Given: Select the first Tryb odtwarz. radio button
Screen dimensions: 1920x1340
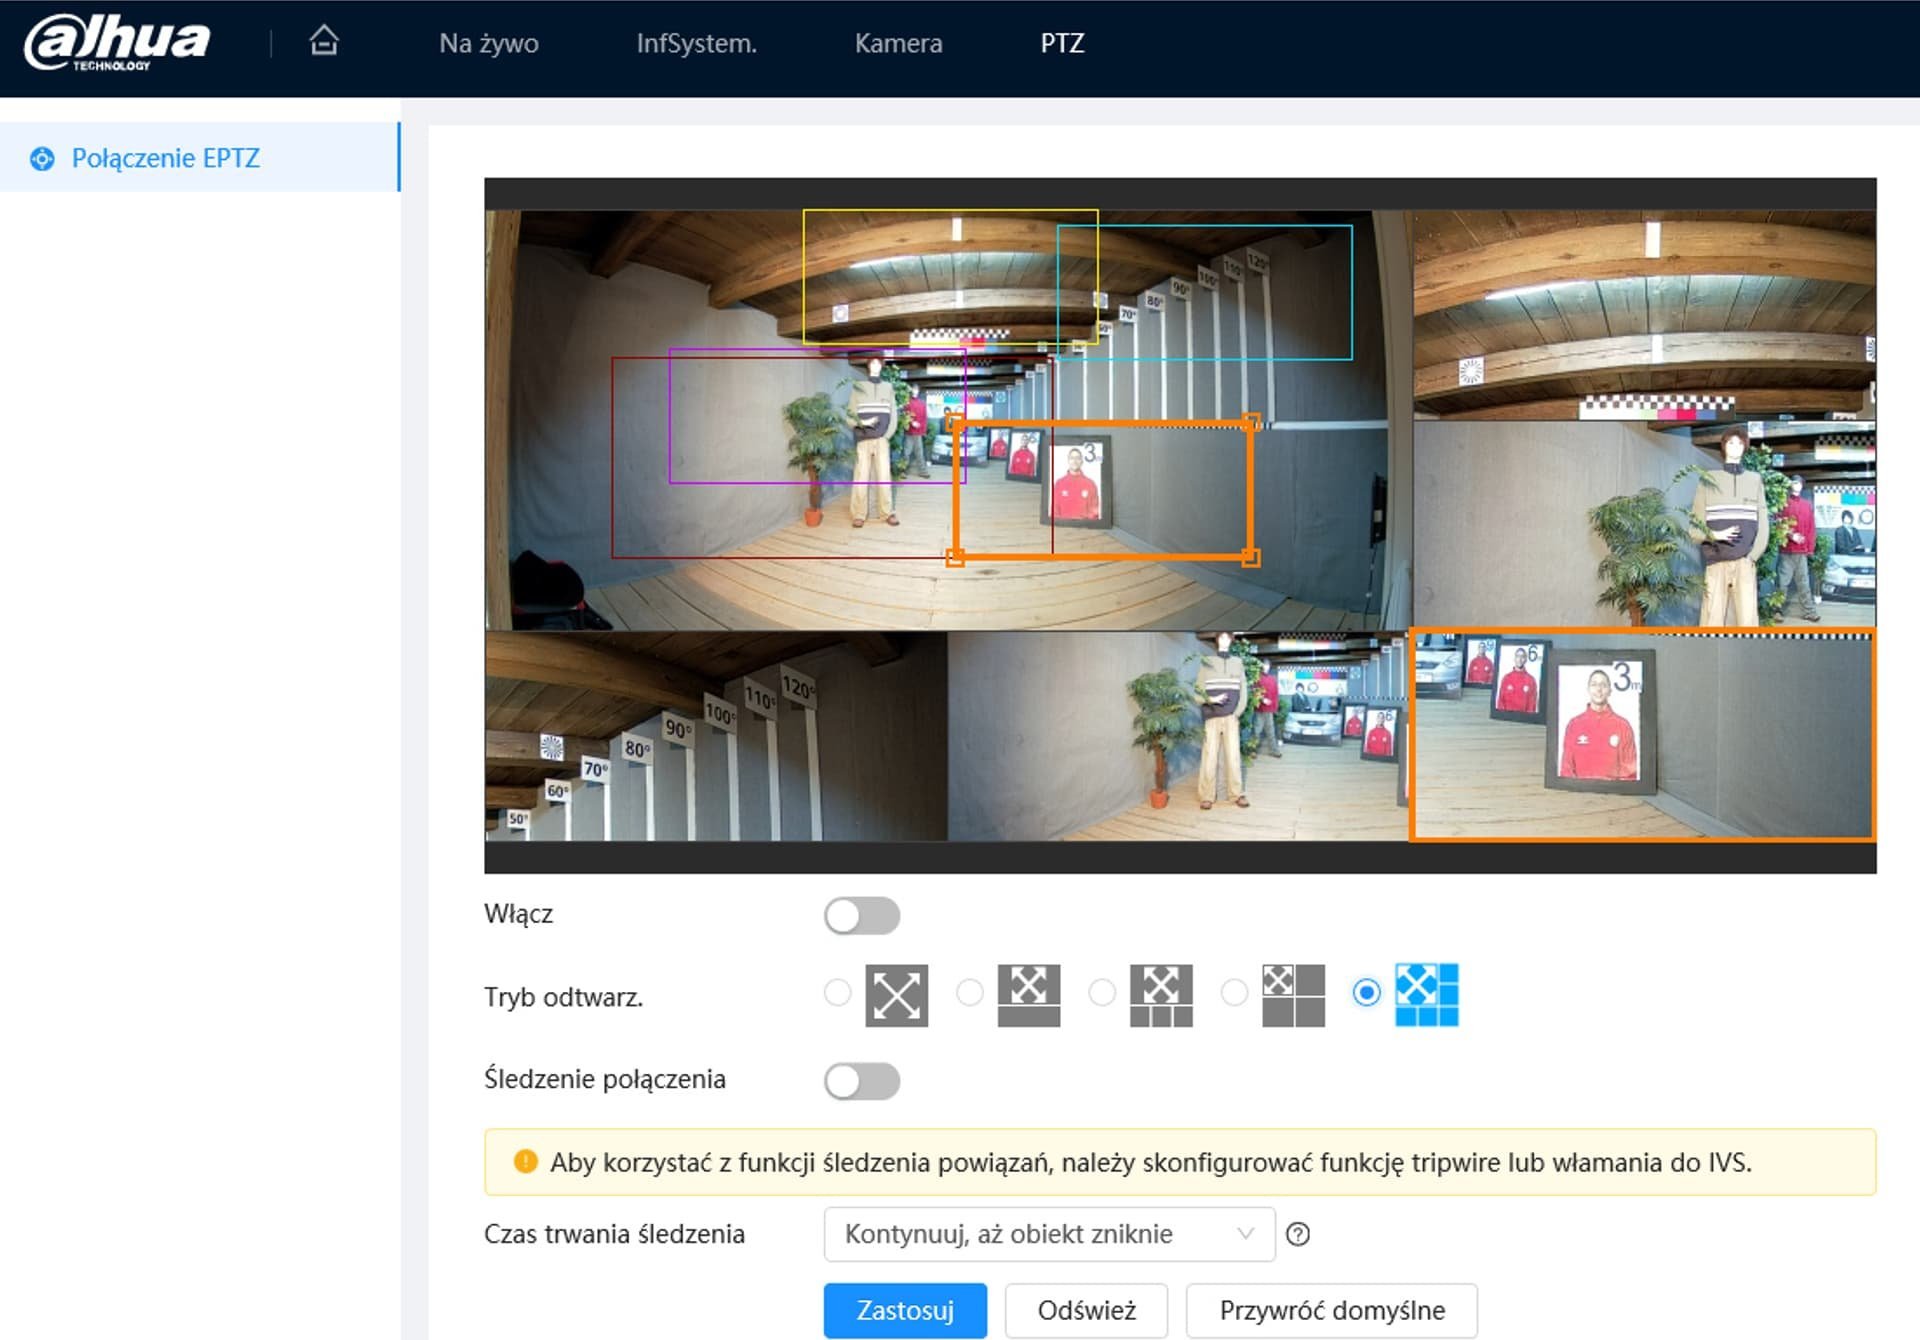Looking at the screenshot, I should pyautogui.click(x=837, y=992).
